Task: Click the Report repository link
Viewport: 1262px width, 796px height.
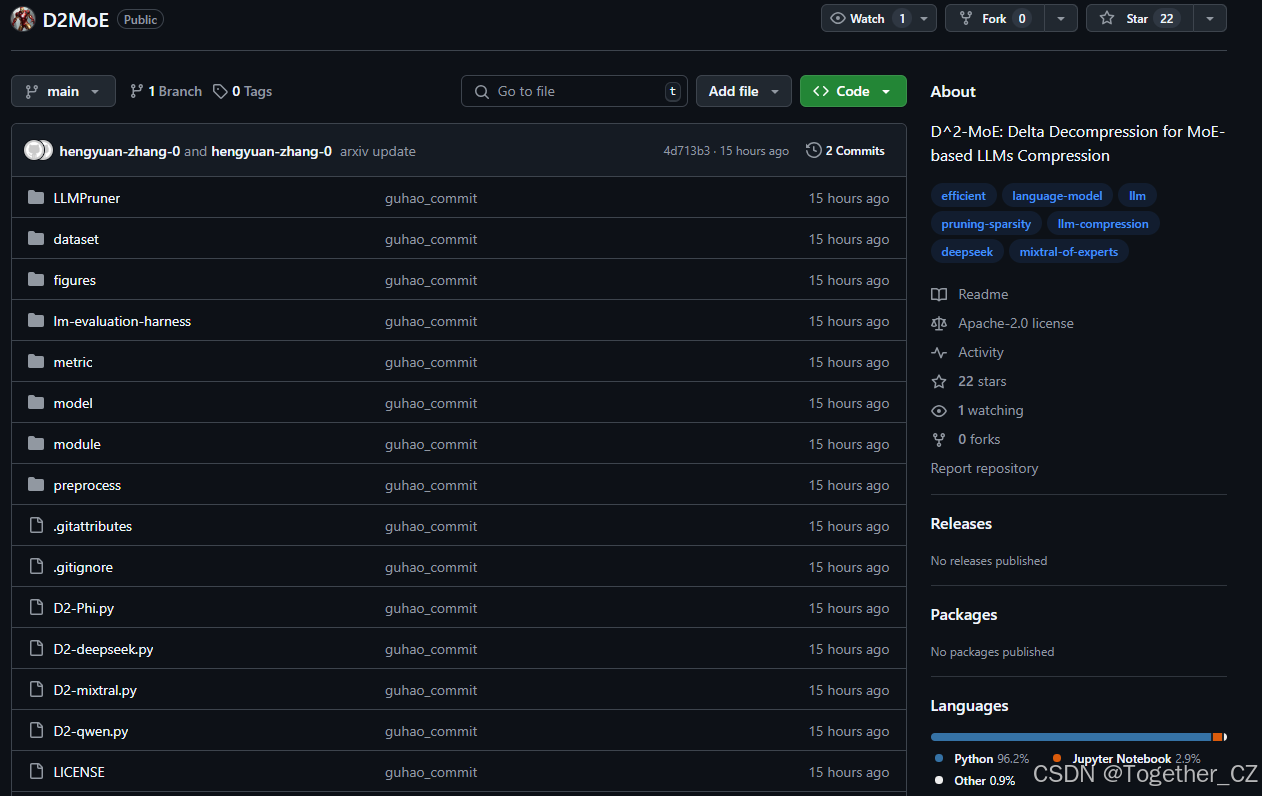Action: tap(984, 468)
